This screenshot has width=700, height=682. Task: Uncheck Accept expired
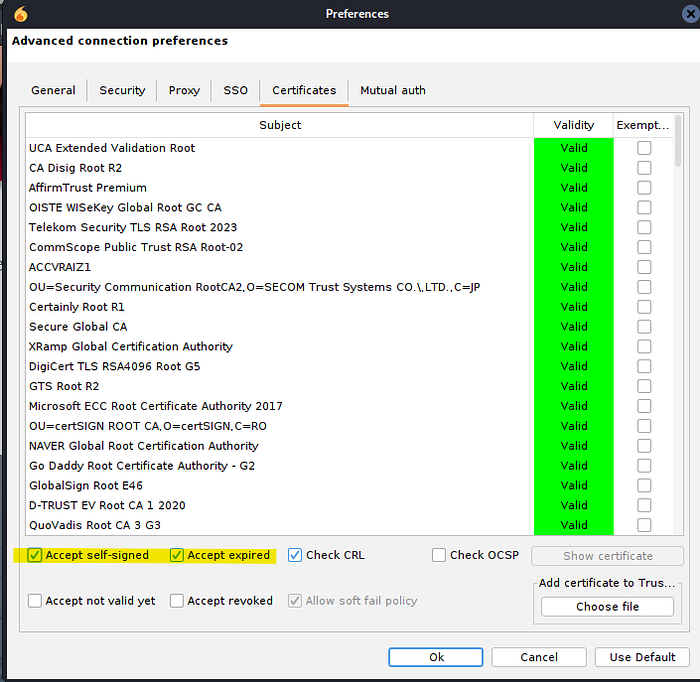pyautogui.click(x=176, y=555)
